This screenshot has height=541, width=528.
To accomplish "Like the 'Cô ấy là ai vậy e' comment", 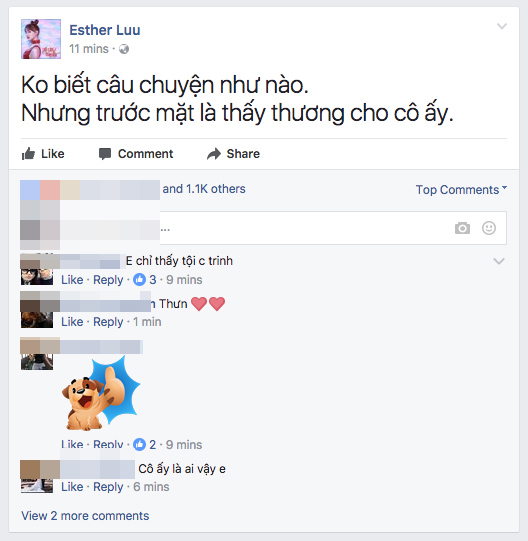I will pyautogui.click(x=72, y=487).
